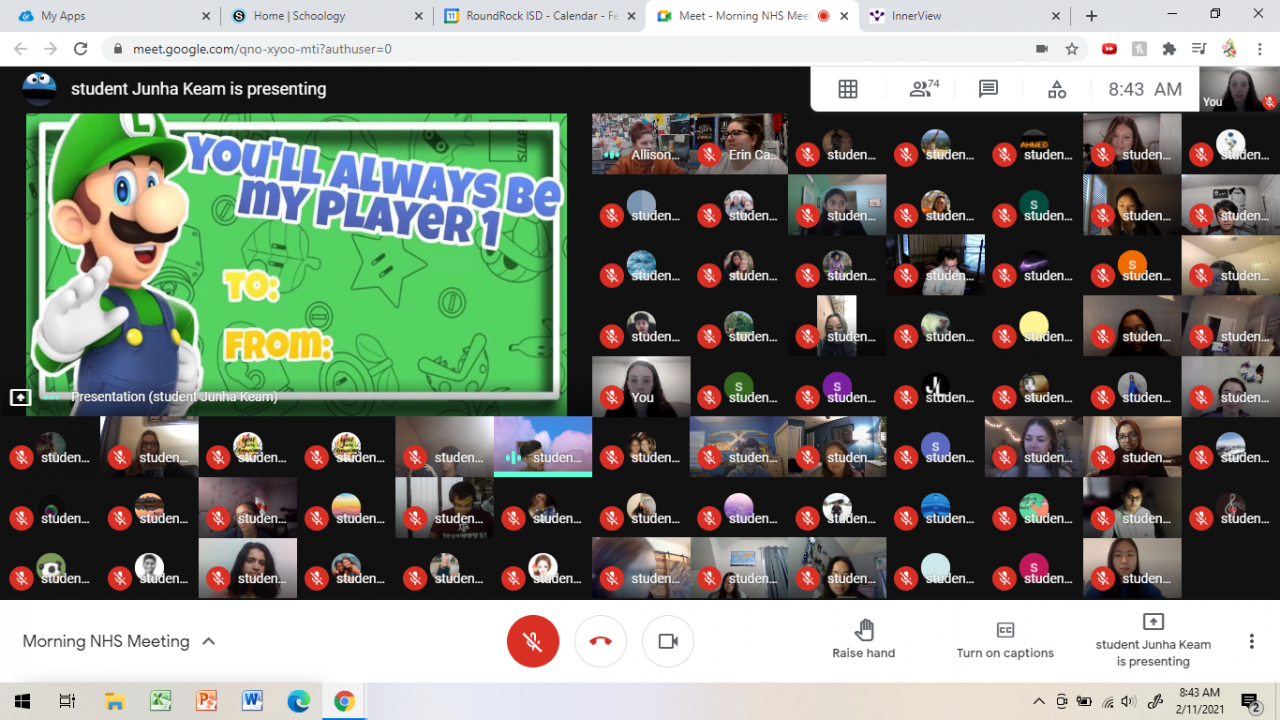Toggle the camera on or off
The height and width of the screenshot is (720, 1280).
coord(668,641)
